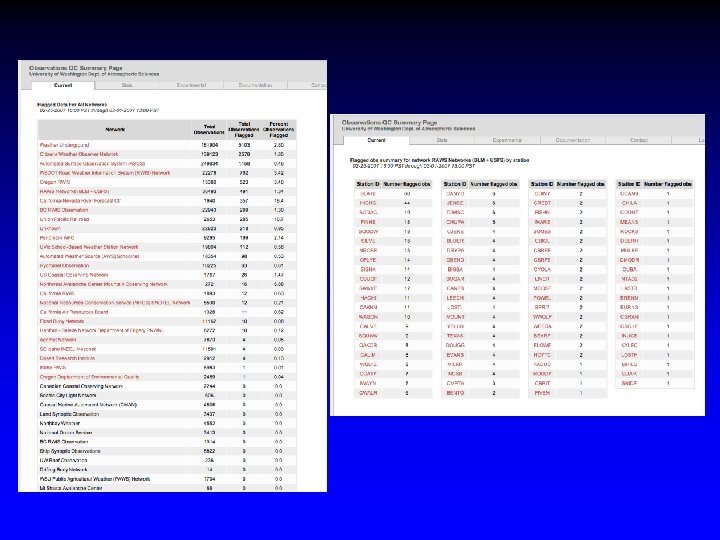This screenshot has height=540, width=720.
Task: Open the SUGAR station link
Action: pos(455,279)
